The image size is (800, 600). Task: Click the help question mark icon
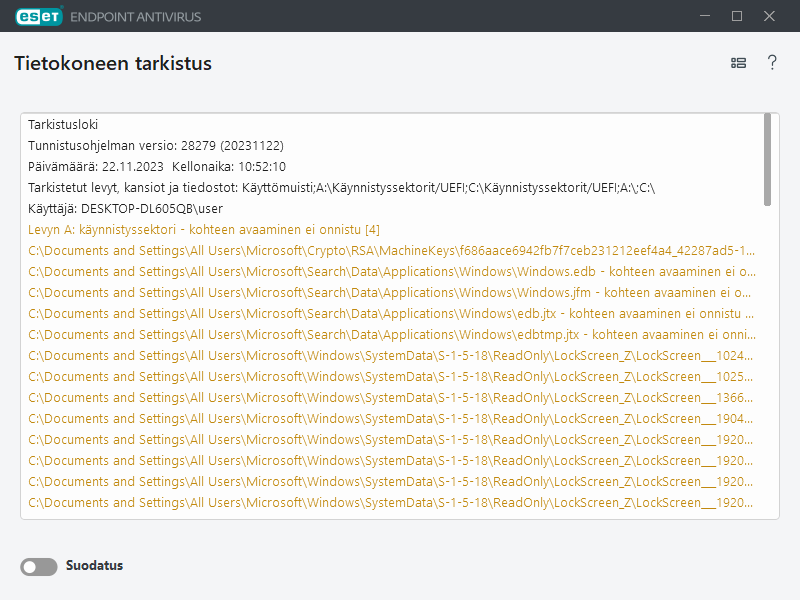(x=772, y=63)
